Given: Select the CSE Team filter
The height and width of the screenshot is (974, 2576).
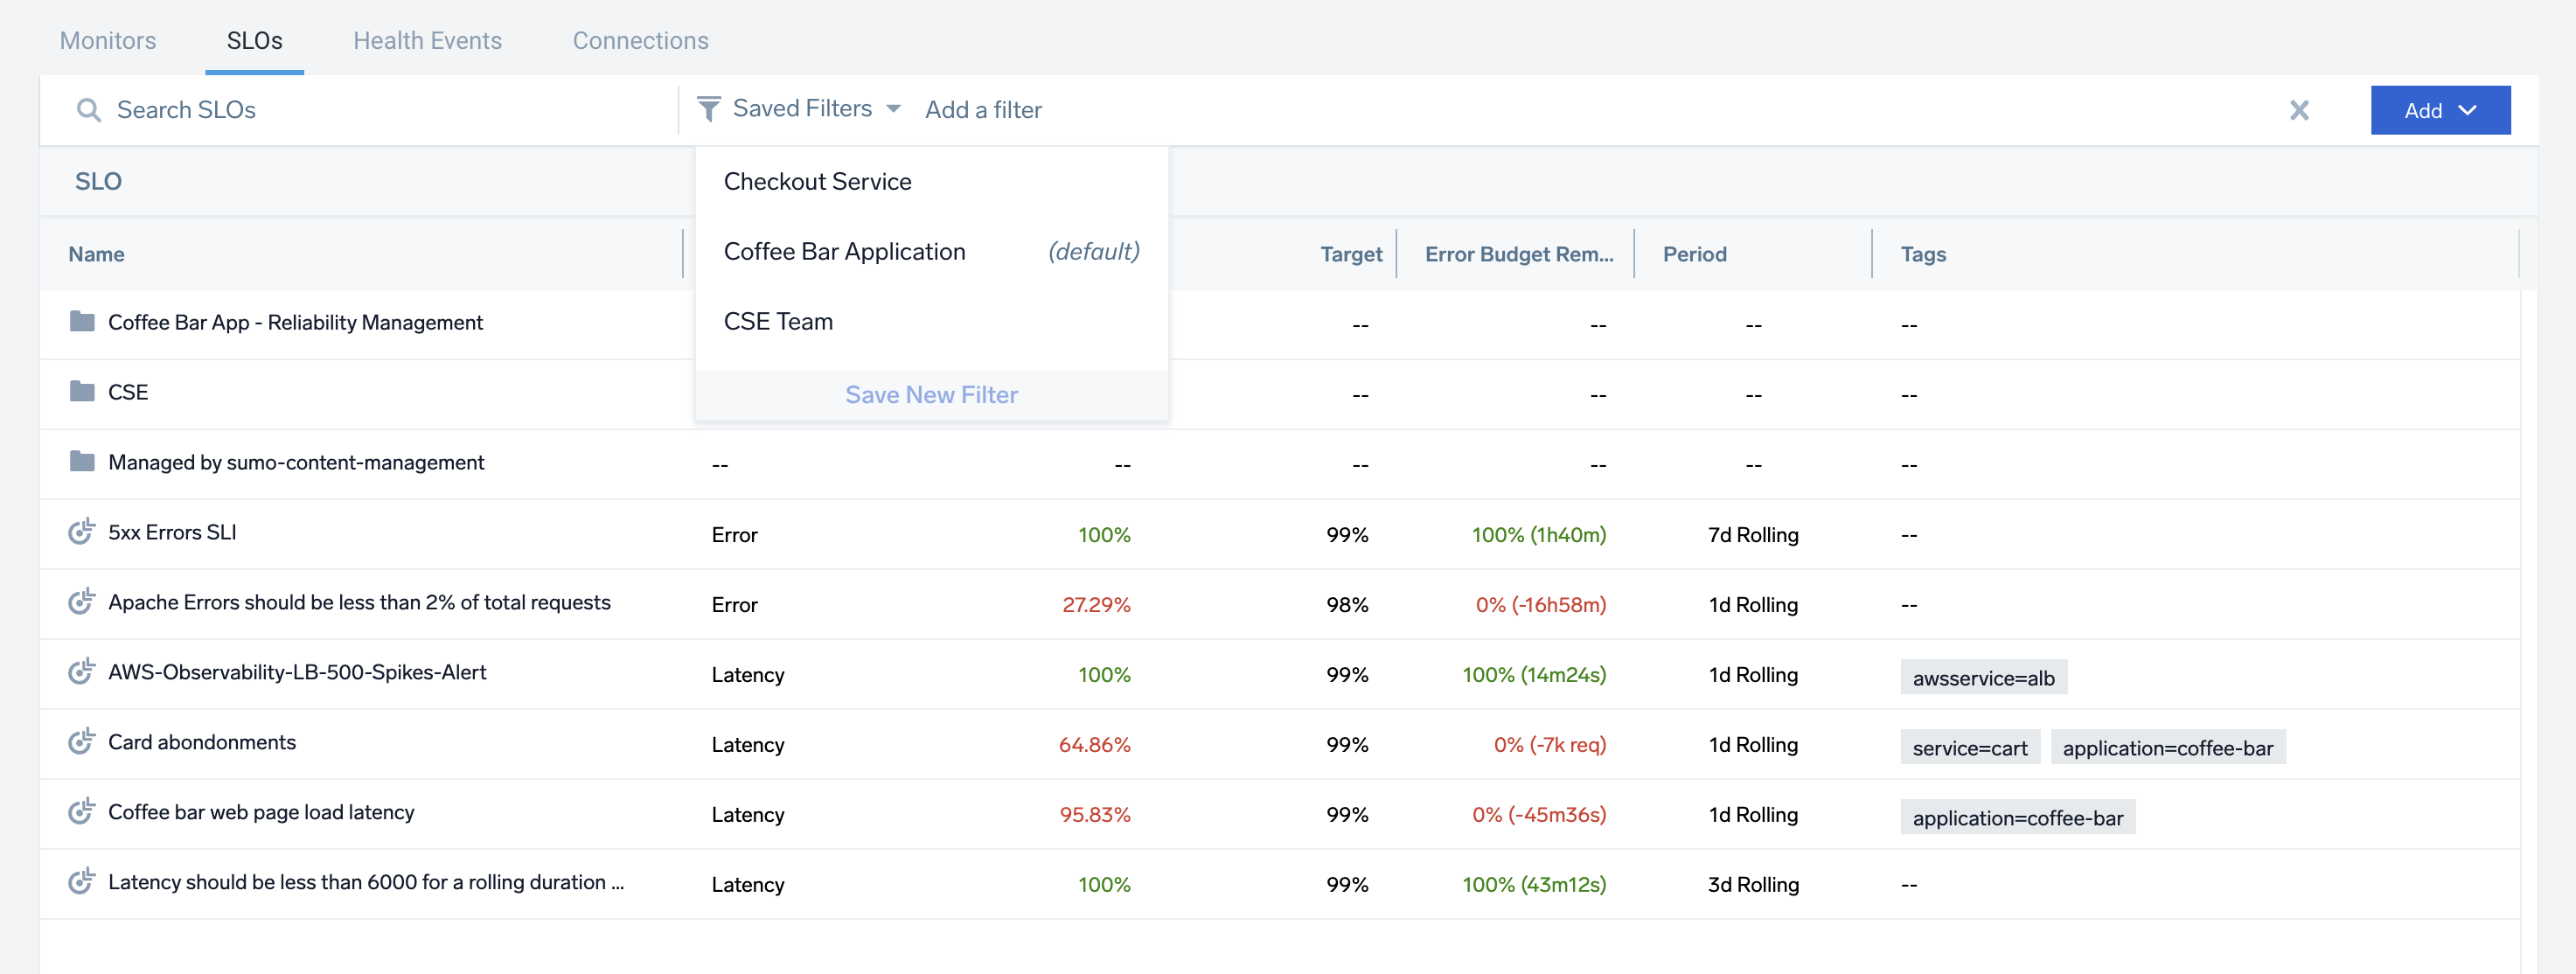Looking at the screenshot, I should 778,322.
